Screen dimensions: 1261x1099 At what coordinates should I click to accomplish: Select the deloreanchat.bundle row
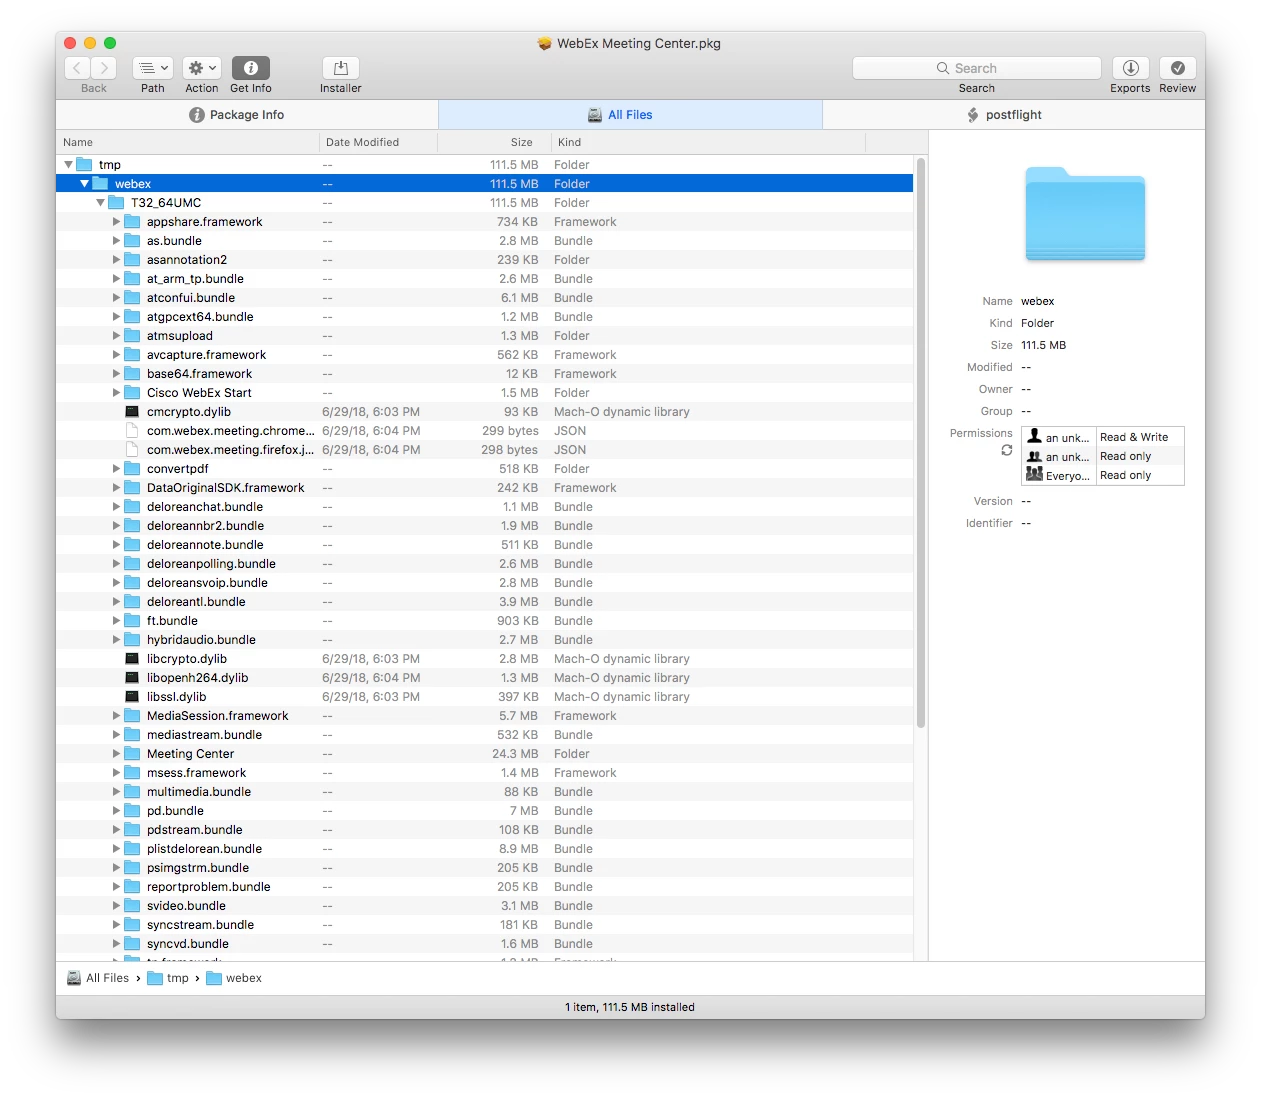484,507
